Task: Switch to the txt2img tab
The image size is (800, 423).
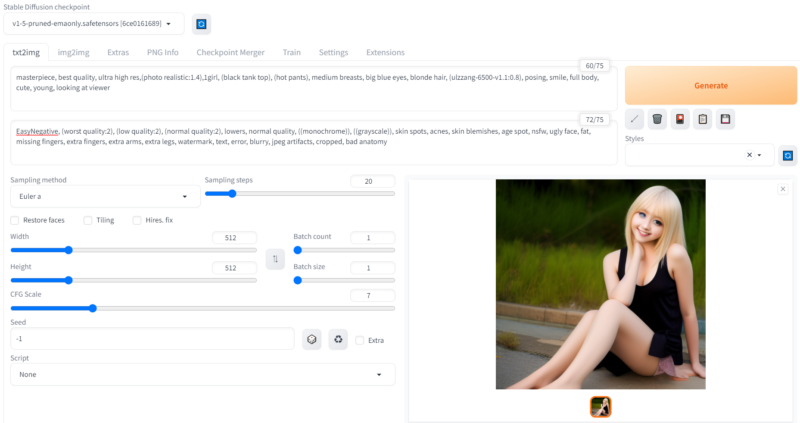Action: point(26,53)
